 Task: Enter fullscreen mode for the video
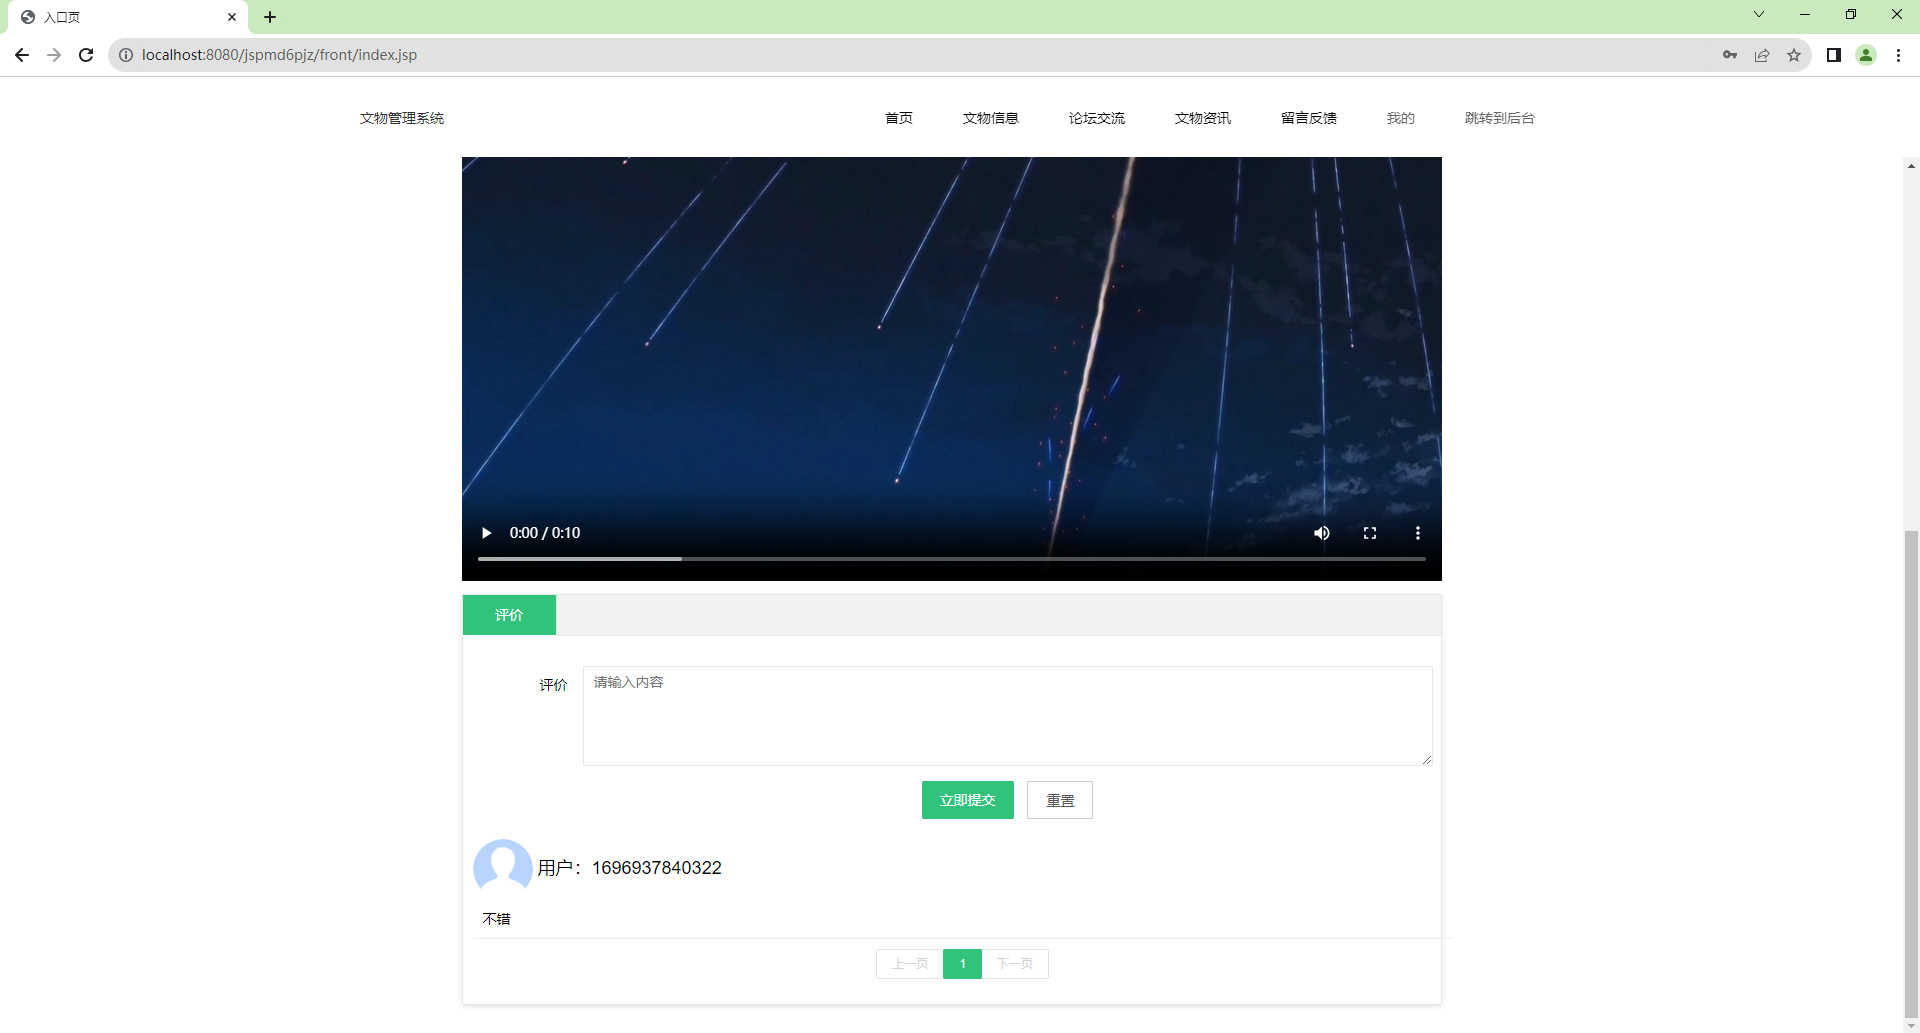[x=1370, y=533]
